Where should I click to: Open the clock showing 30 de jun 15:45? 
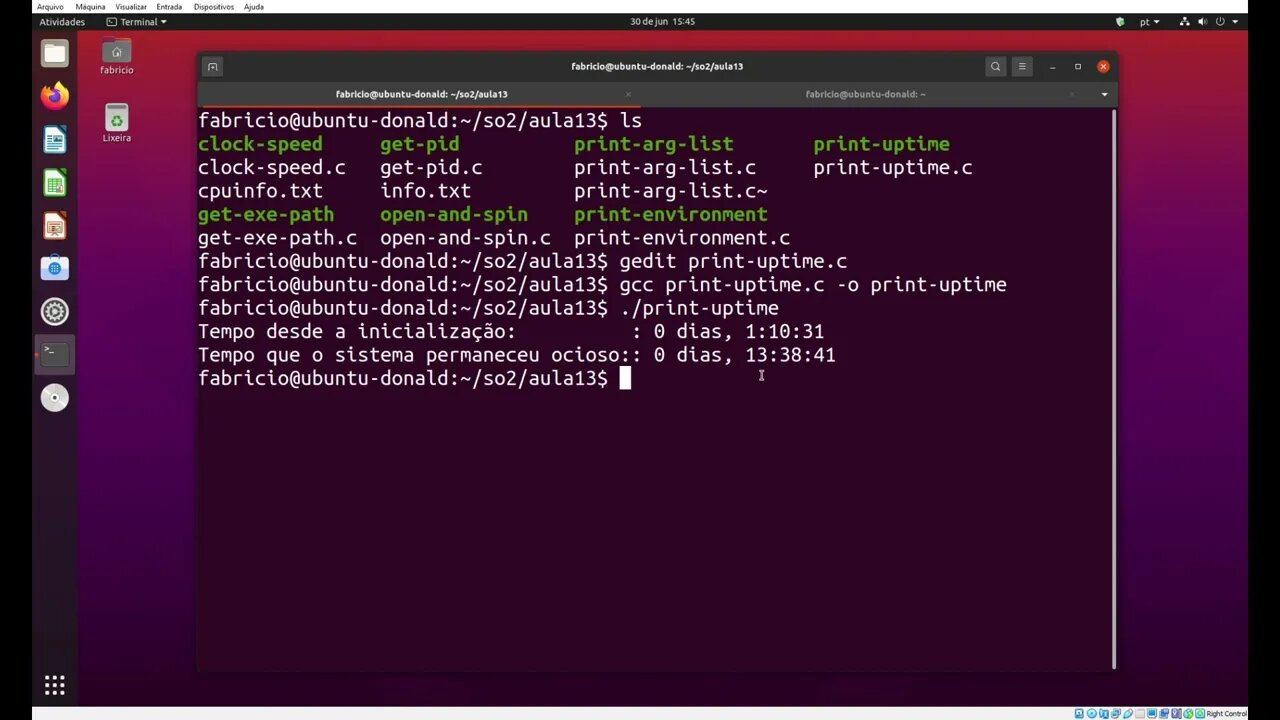[662, 22]
